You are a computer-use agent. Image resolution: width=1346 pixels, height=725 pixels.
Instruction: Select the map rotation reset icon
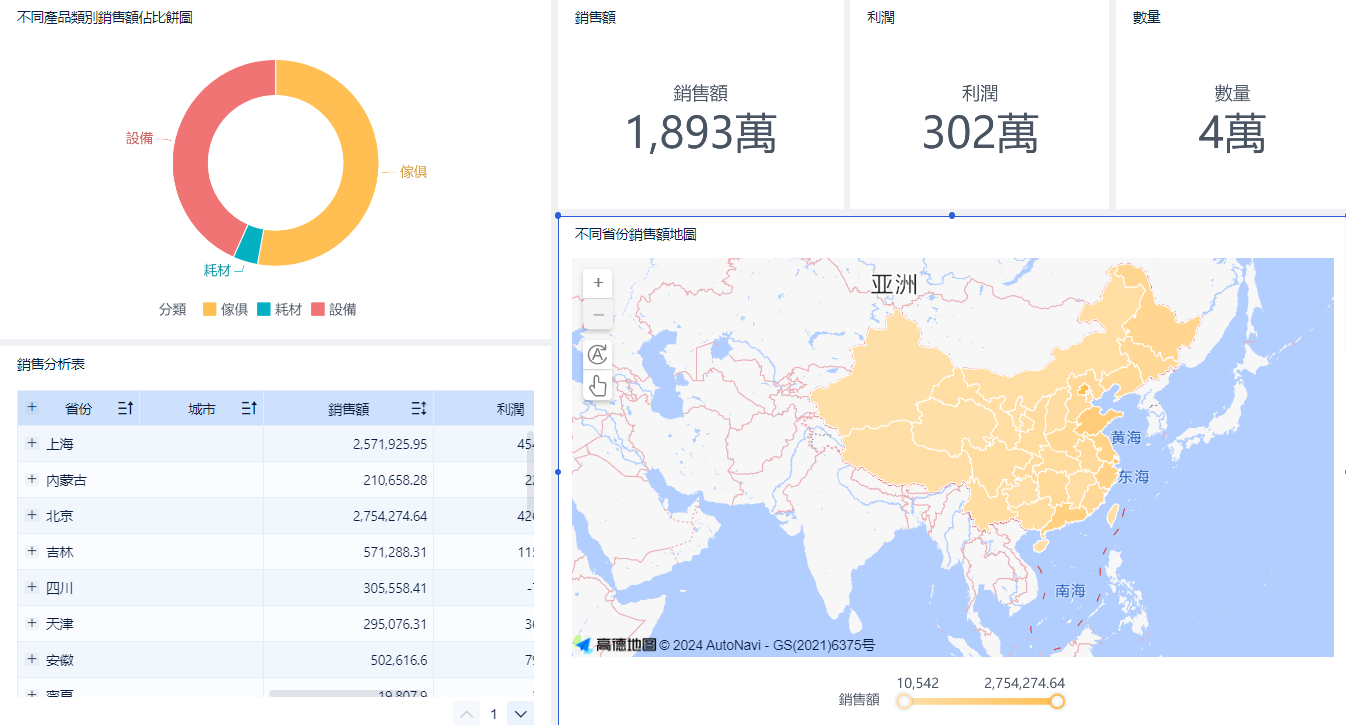pyautogui.click(x=597, y=354)
